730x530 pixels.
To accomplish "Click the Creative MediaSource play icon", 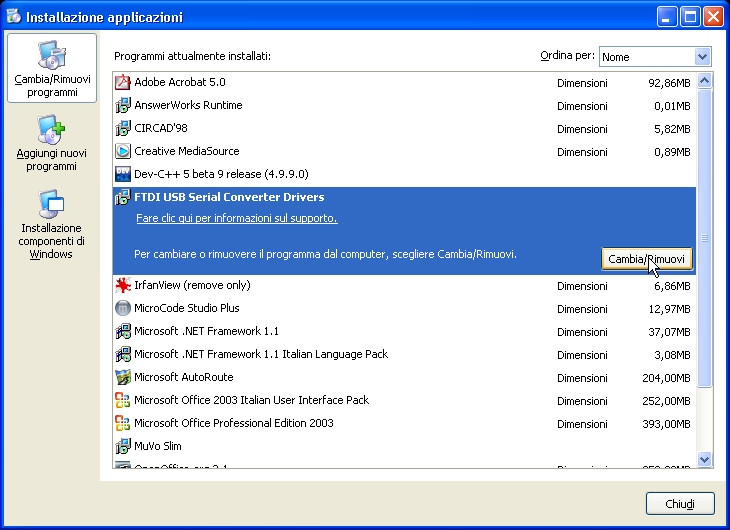I will click(x=123, y=151).
